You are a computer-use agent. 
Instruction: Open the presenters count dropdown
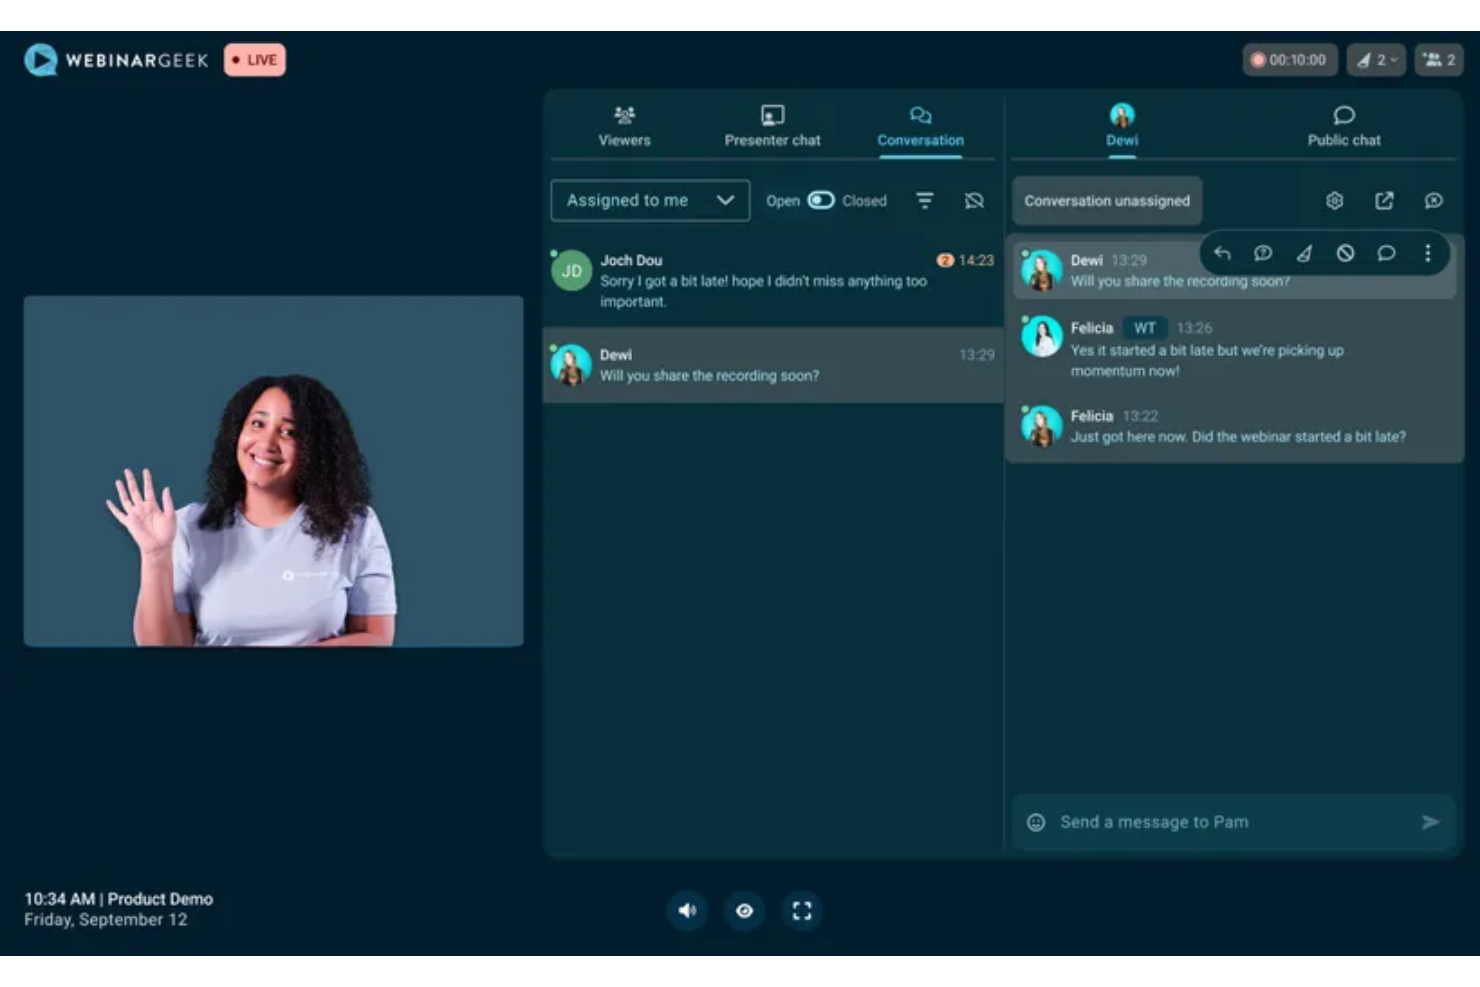pos(1376,59)
